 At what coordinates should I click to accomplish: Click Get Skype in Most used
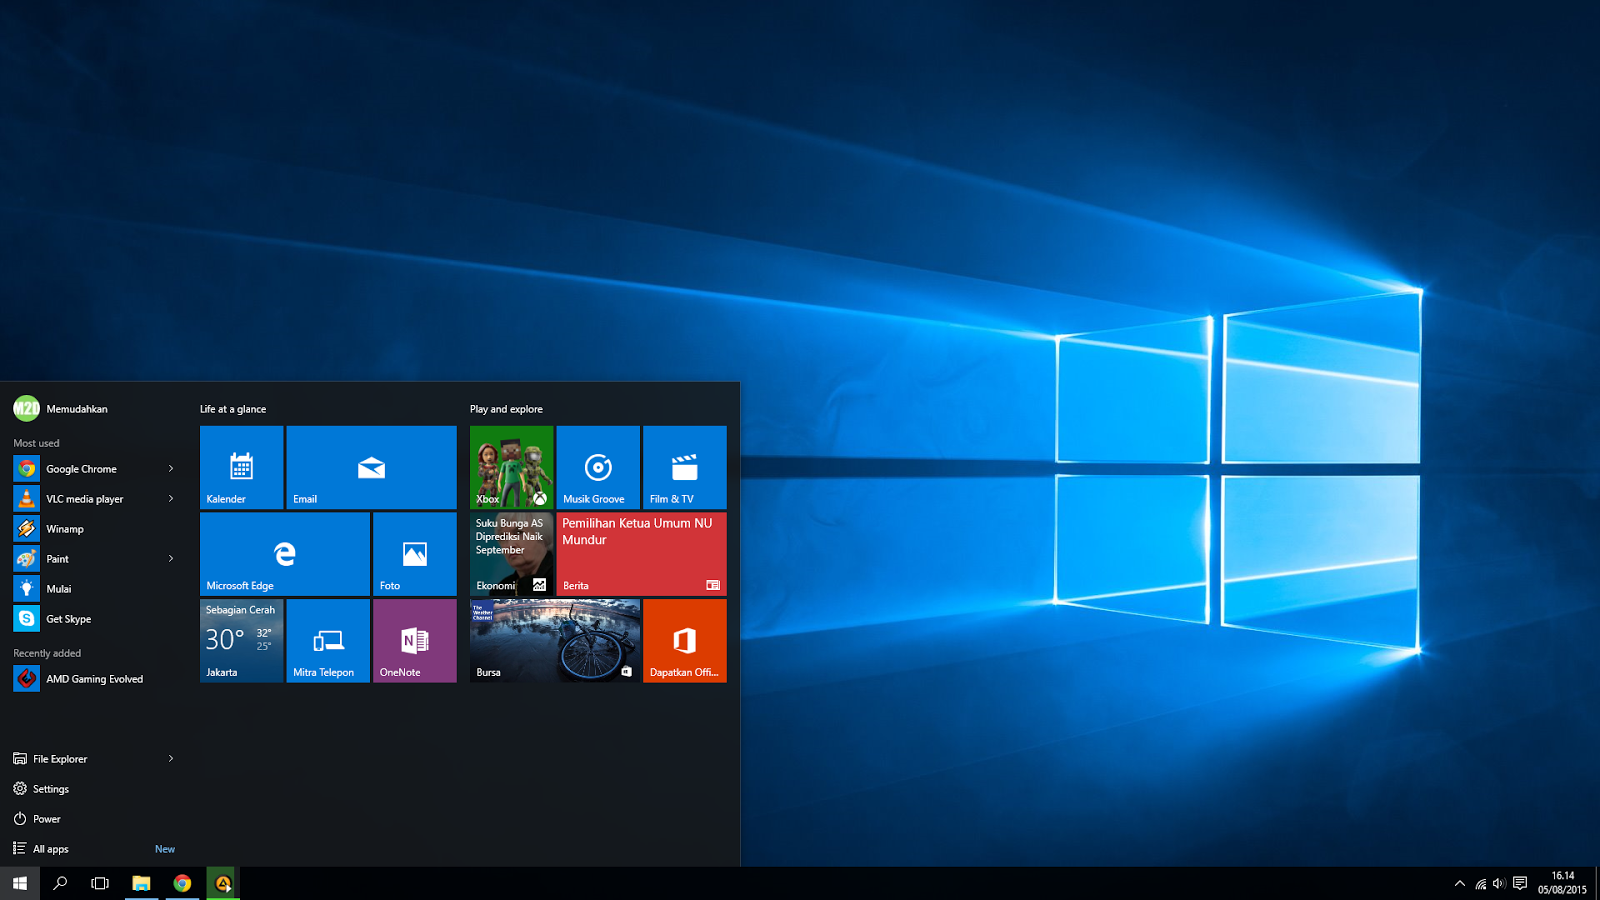[x=96, y=619]
